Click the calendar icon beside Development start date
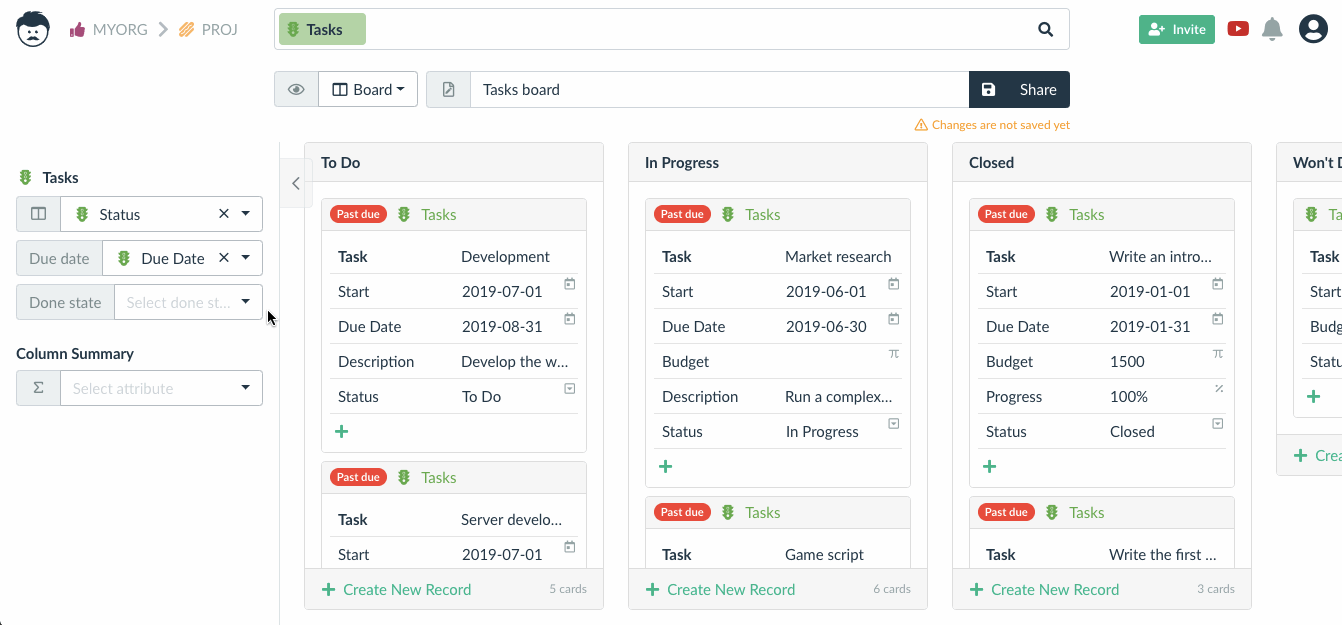Viewport: 1342px width, 625px height. 569,285
